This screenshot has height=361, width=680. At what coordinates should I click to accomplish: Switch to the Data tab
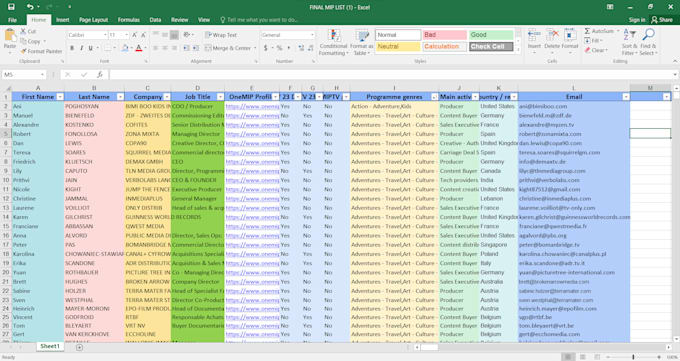pyautogui.click(x=155, y=20)
